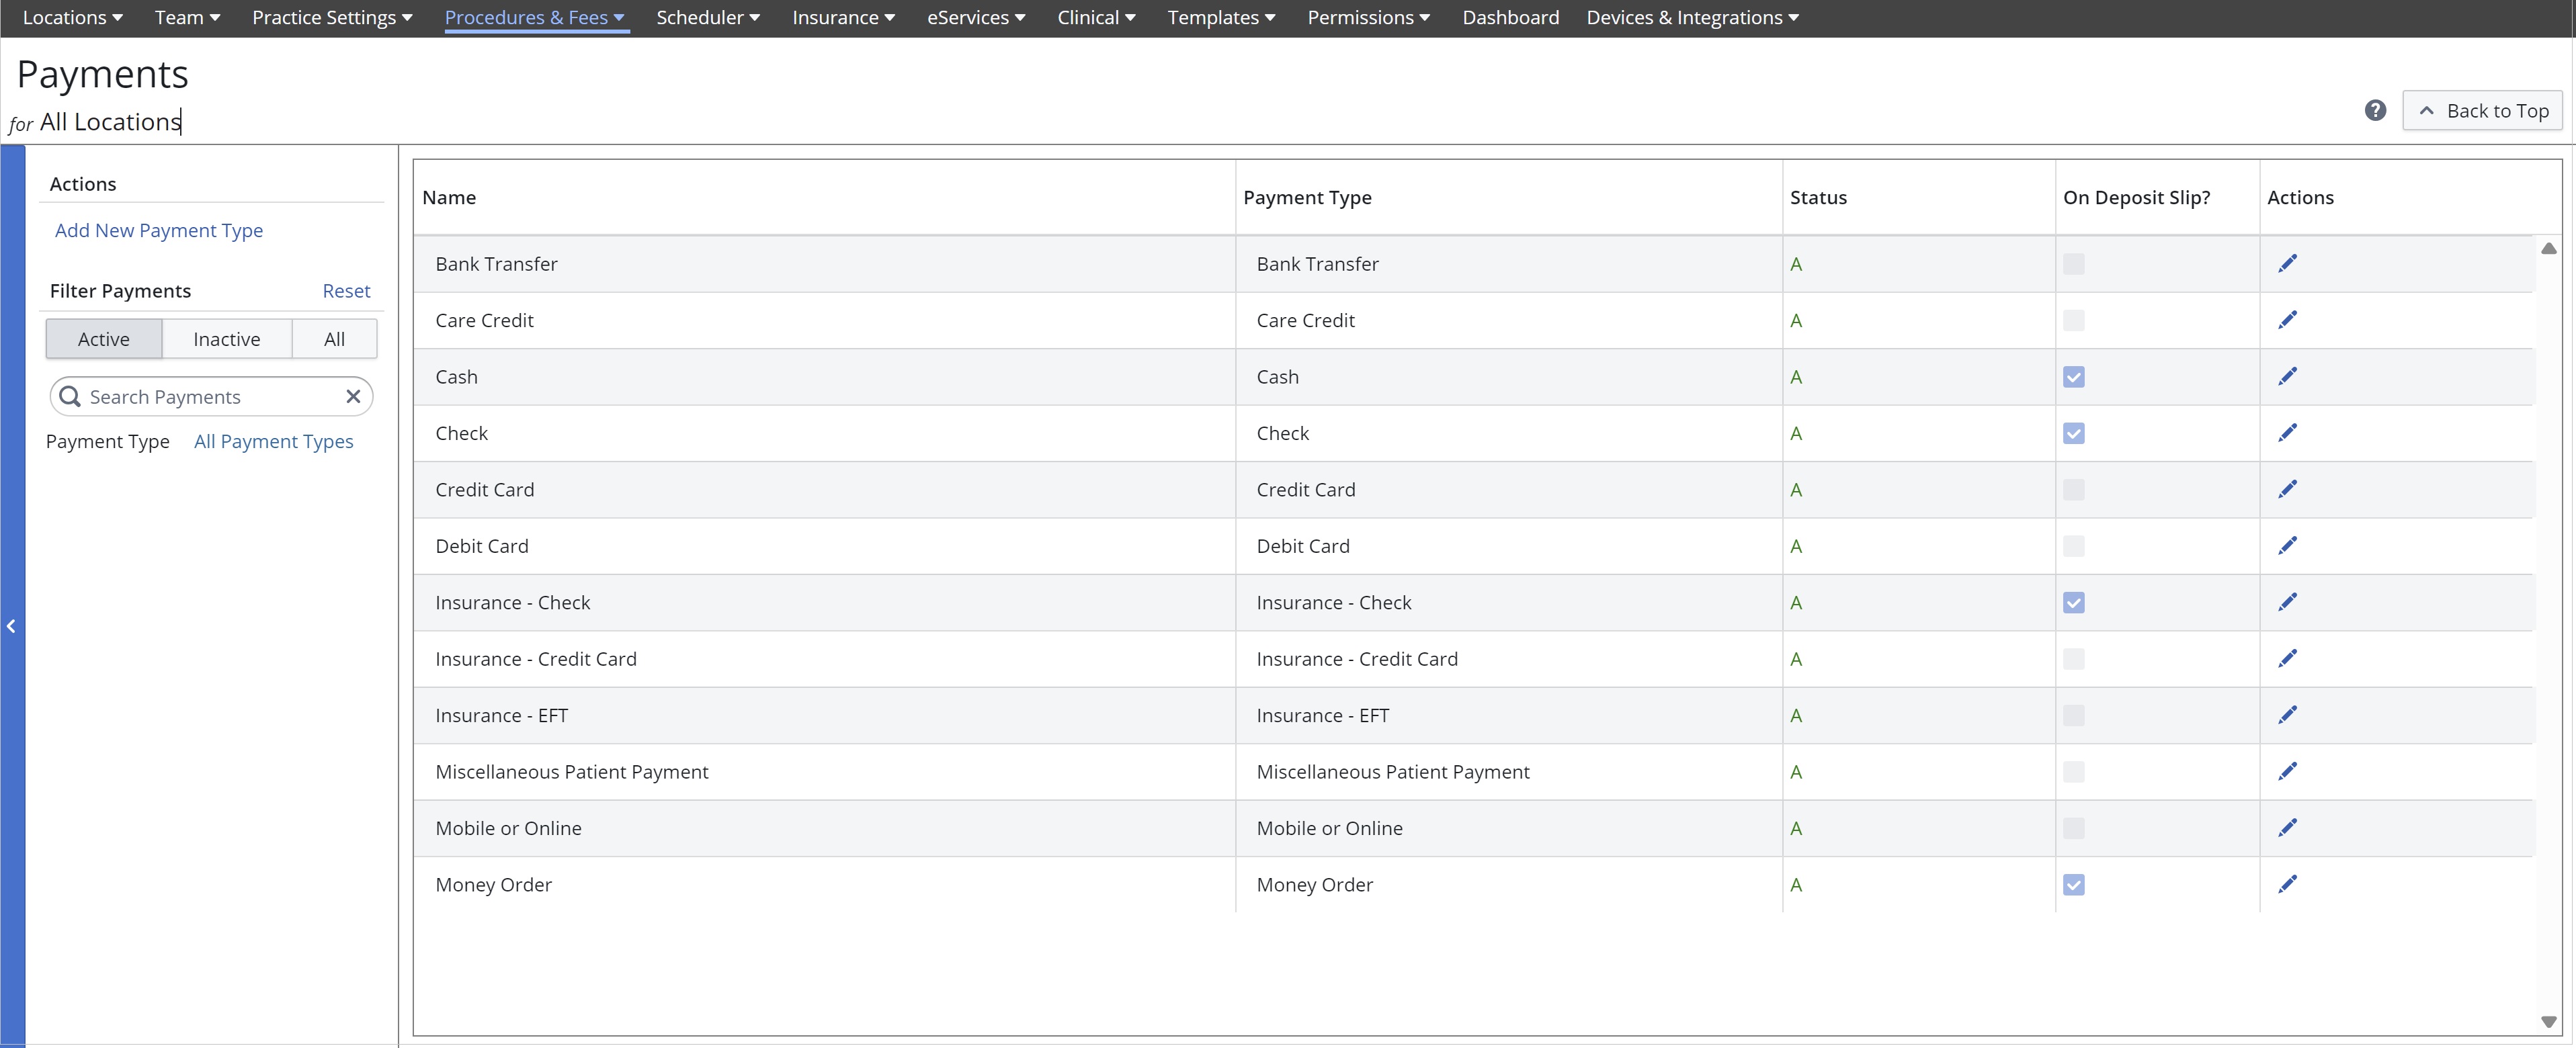Edit the Cash payment type row

coord(2287,377)
